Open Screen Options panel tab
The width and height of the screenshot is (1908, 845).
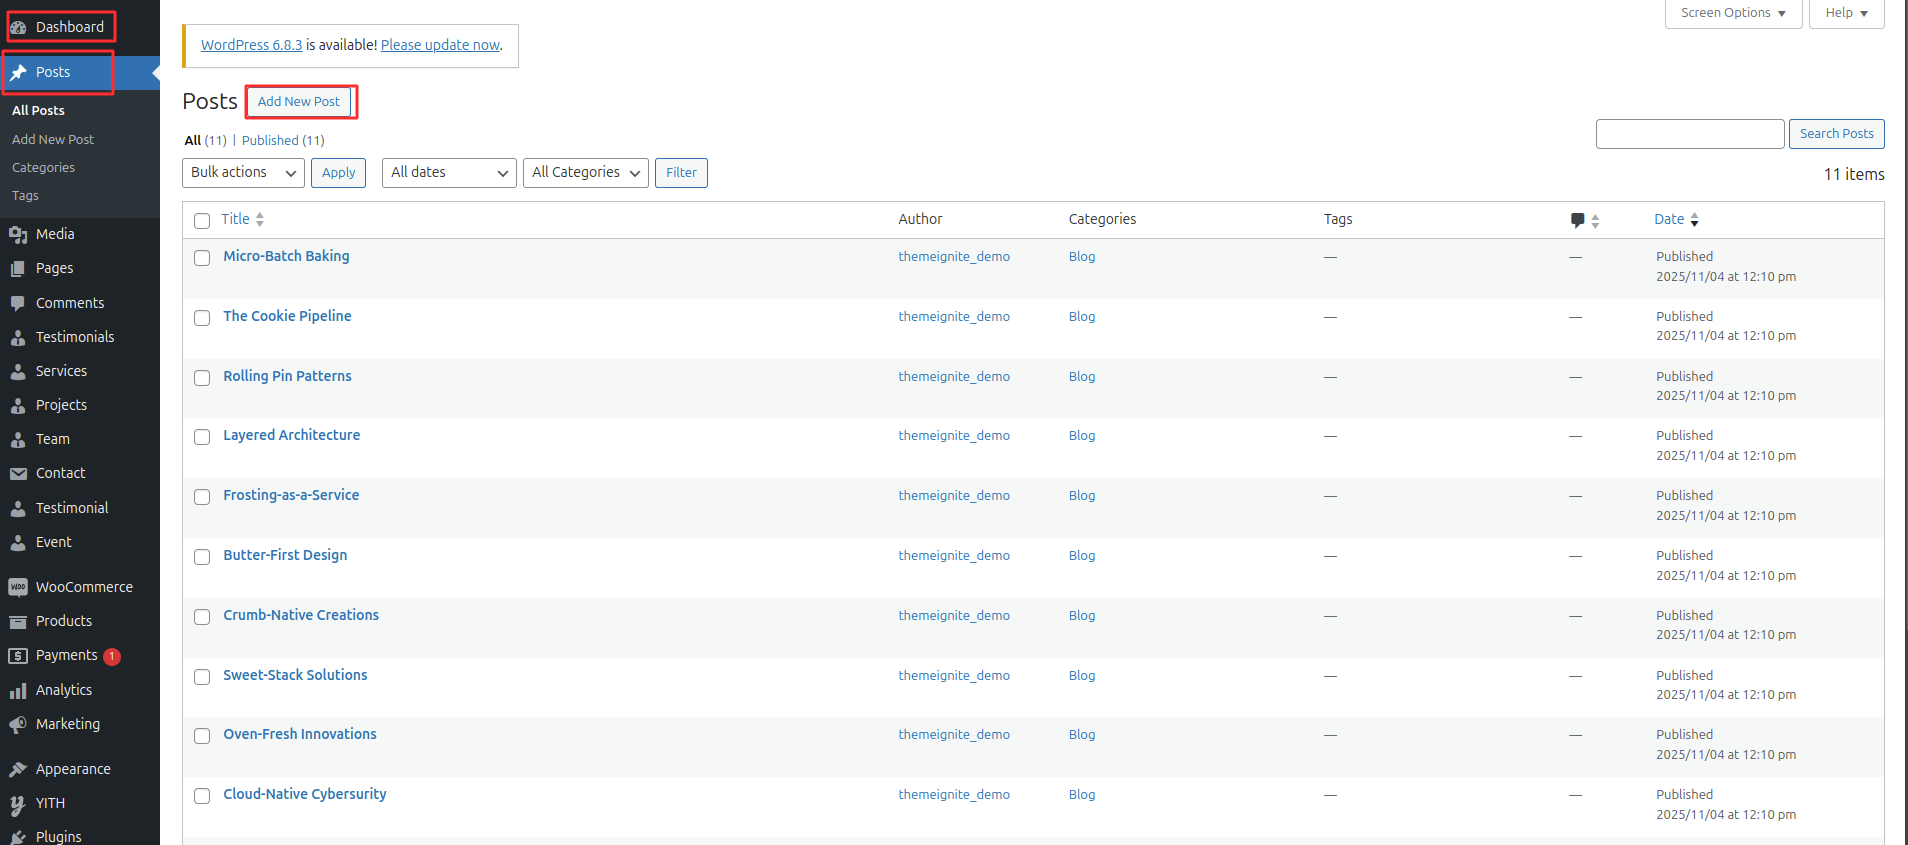1732,13
